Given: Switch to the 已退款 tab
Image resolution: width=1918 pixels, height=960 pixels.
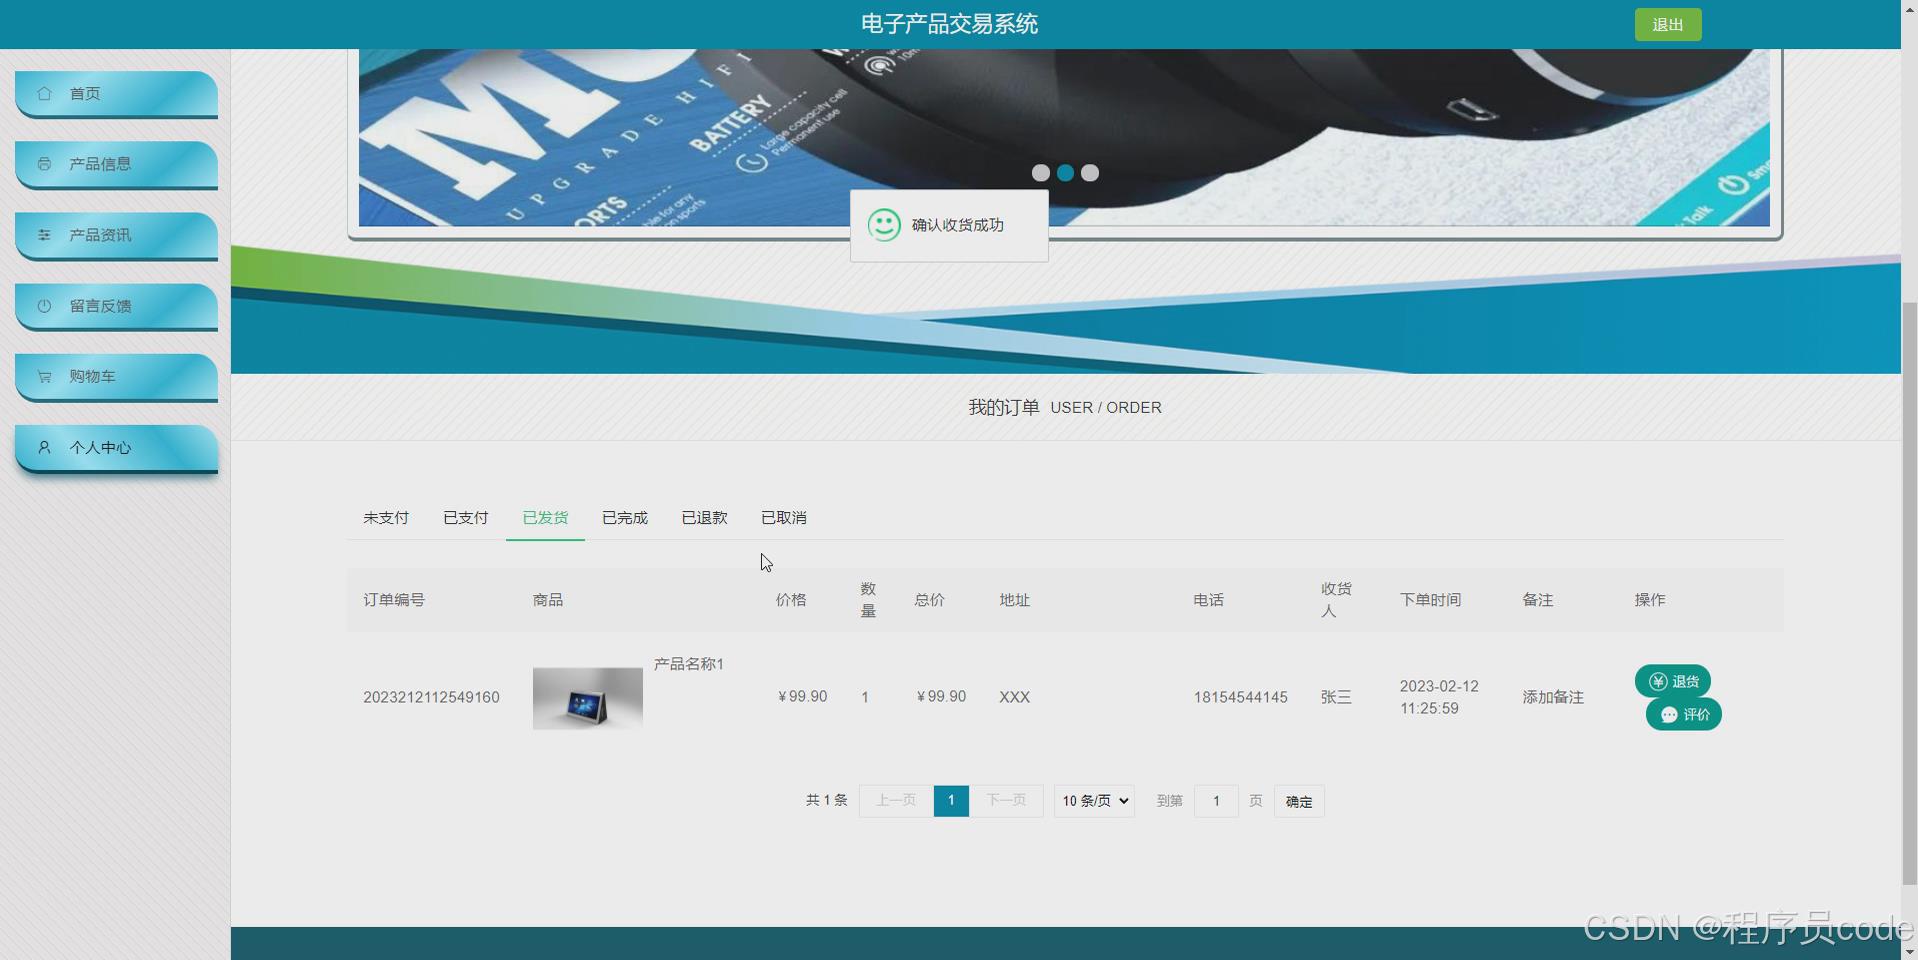Looking at the screenshot, I should click(704, 517).
